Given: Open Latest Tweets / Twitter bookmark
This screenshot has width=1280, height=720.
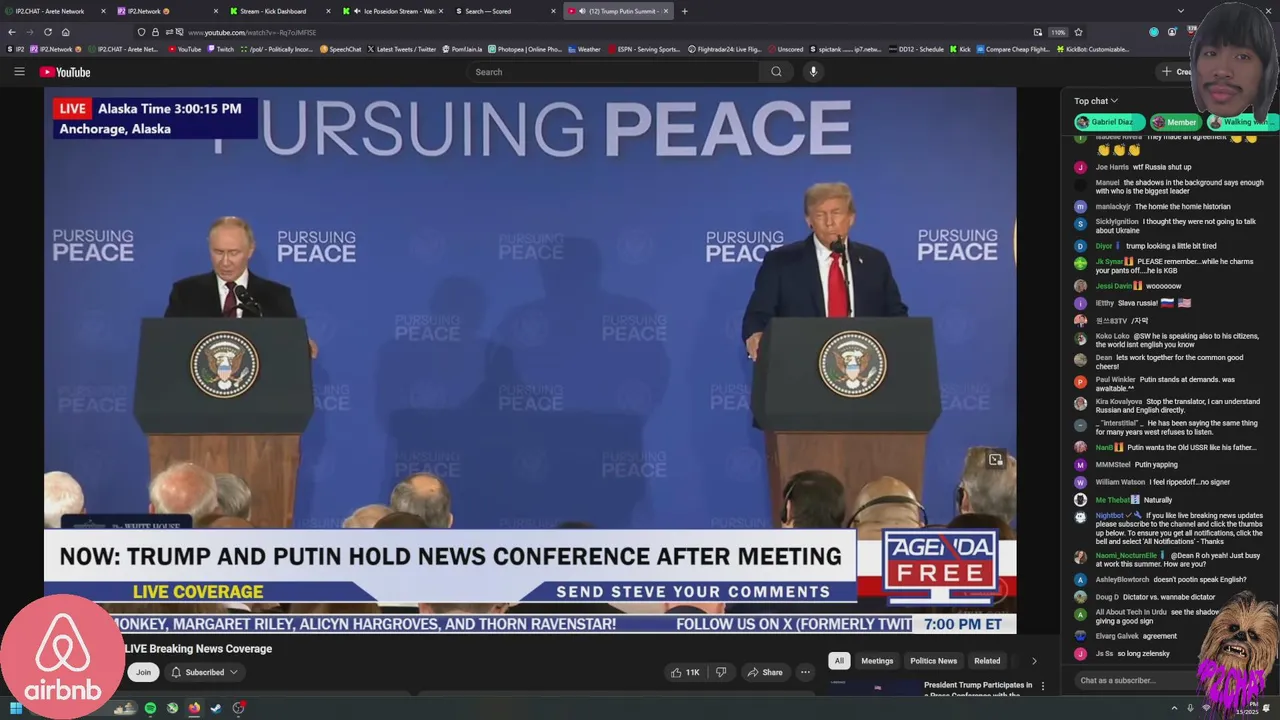Looking at the screenshot, I should (402, 49).
